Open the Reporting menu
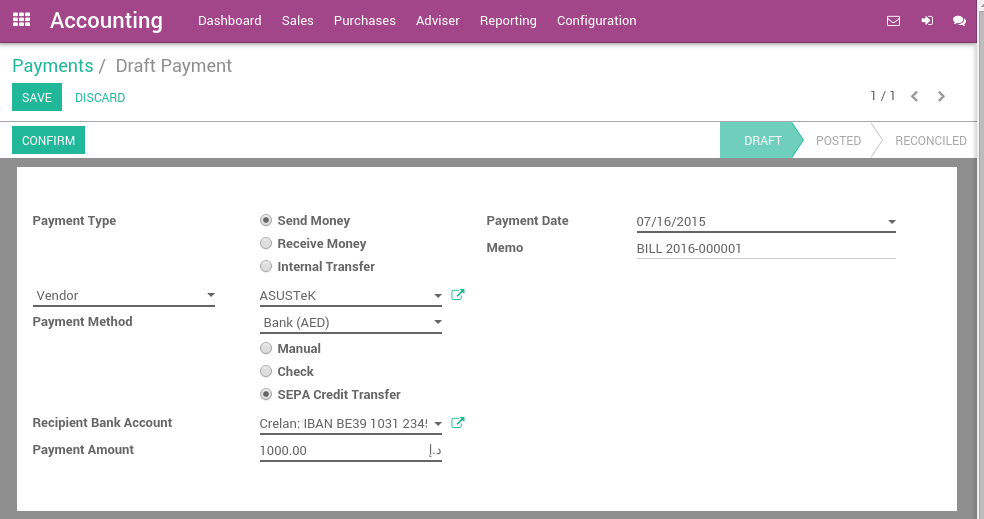 pos(508,21)
